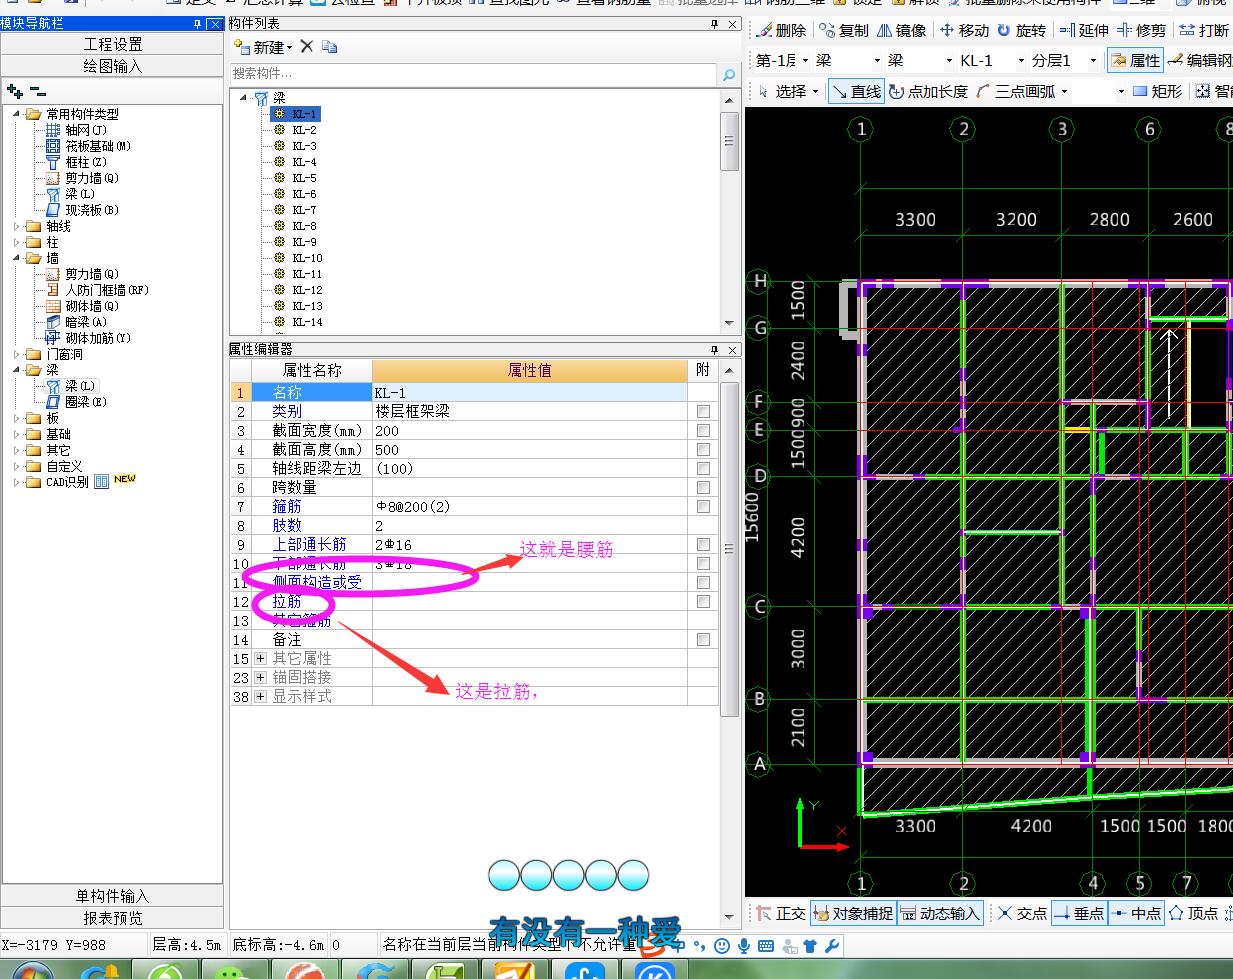Click the soft keyboard icon in input method bar
1233x979 pixels.
pos(765,945)
